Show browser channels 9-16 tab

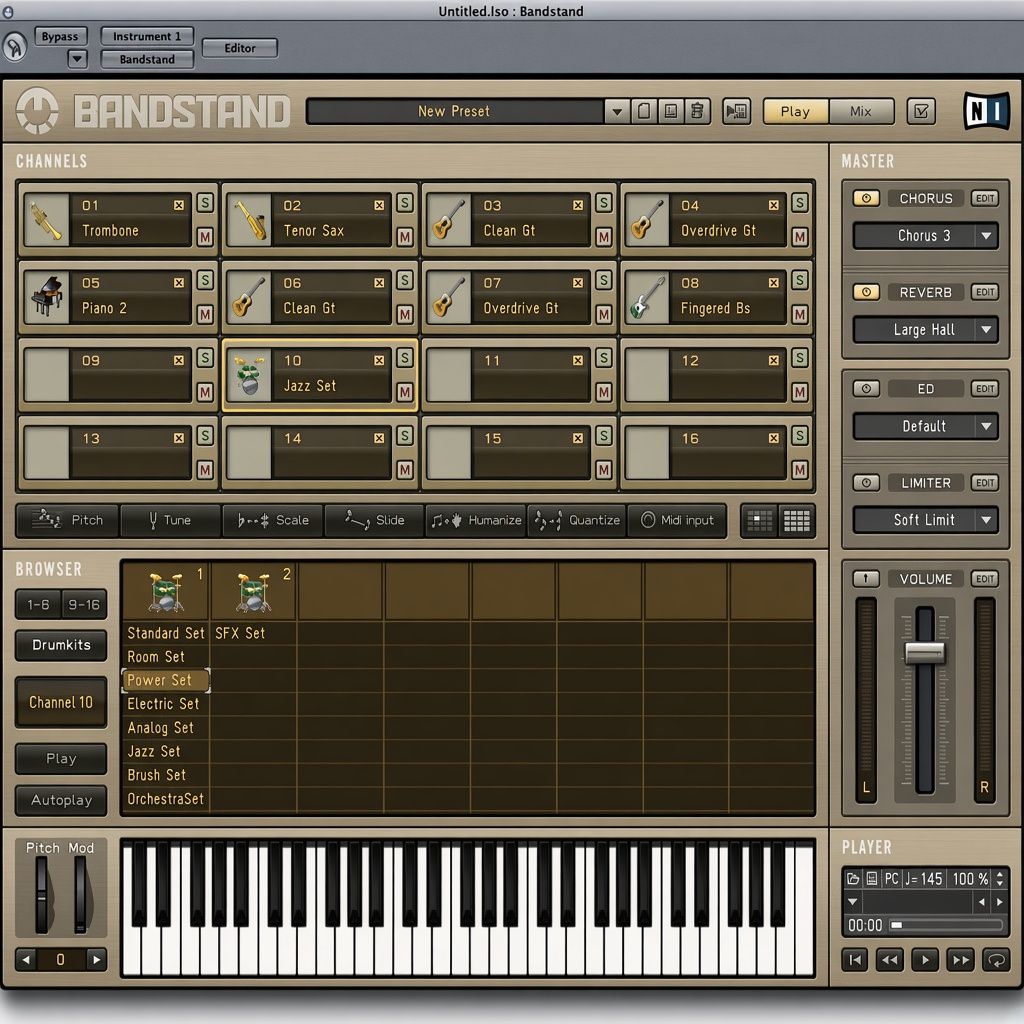pos(84,605)
